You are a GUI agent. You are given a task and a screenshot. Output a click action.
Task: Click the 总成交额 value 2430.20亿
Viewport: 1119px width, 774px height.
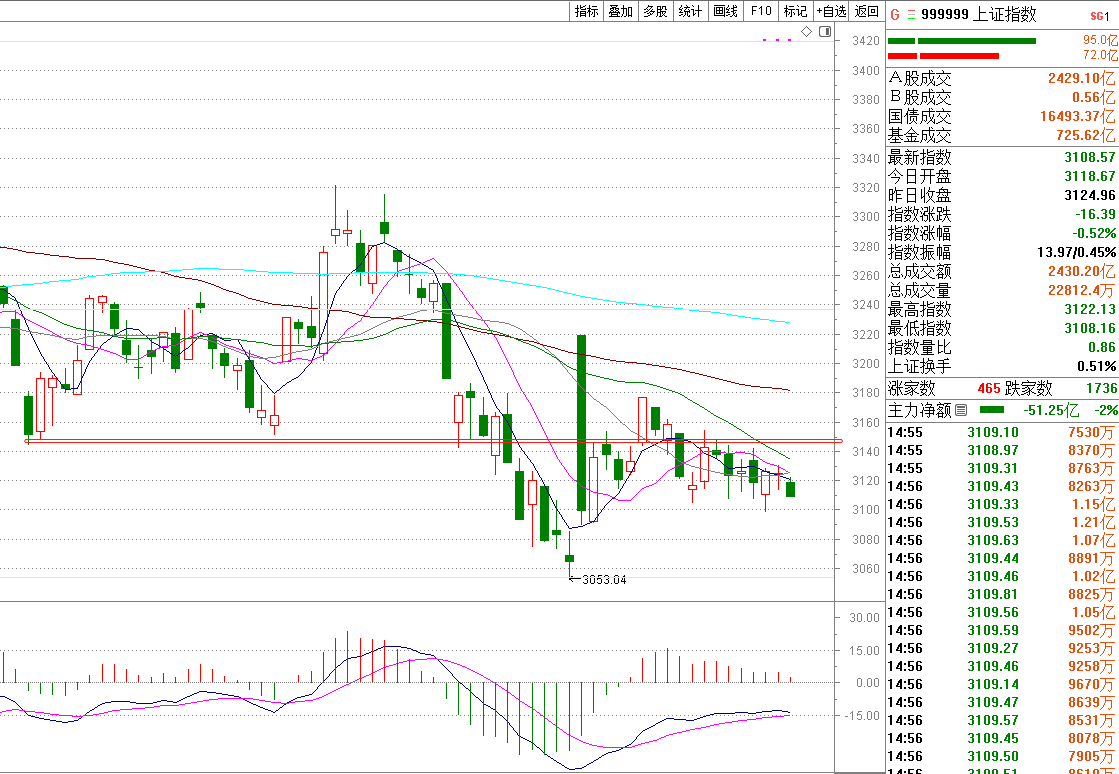pyautogui.click(x=1080, y=271)
